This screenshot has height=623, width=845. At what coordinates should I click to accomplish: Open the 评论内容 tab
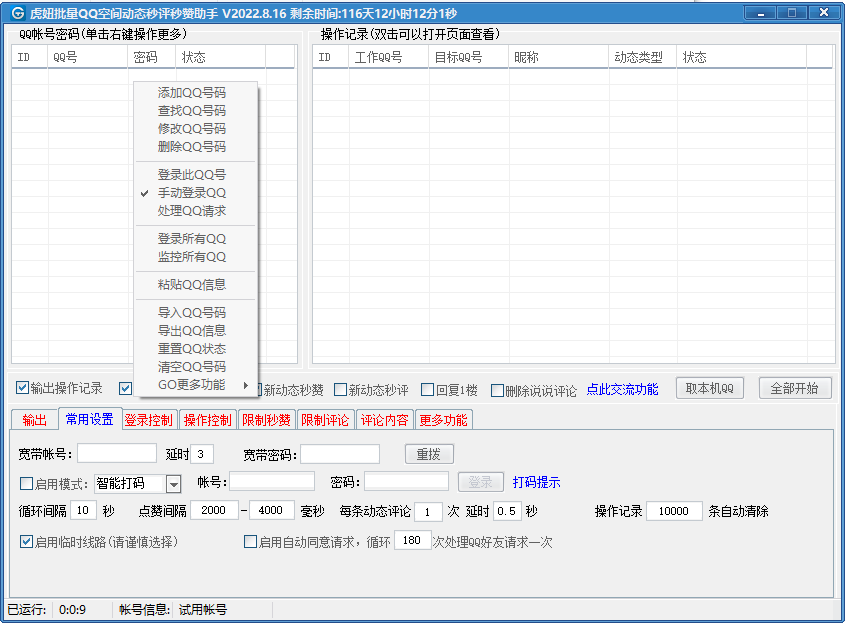pyautogui.click(x=384, y=420)
